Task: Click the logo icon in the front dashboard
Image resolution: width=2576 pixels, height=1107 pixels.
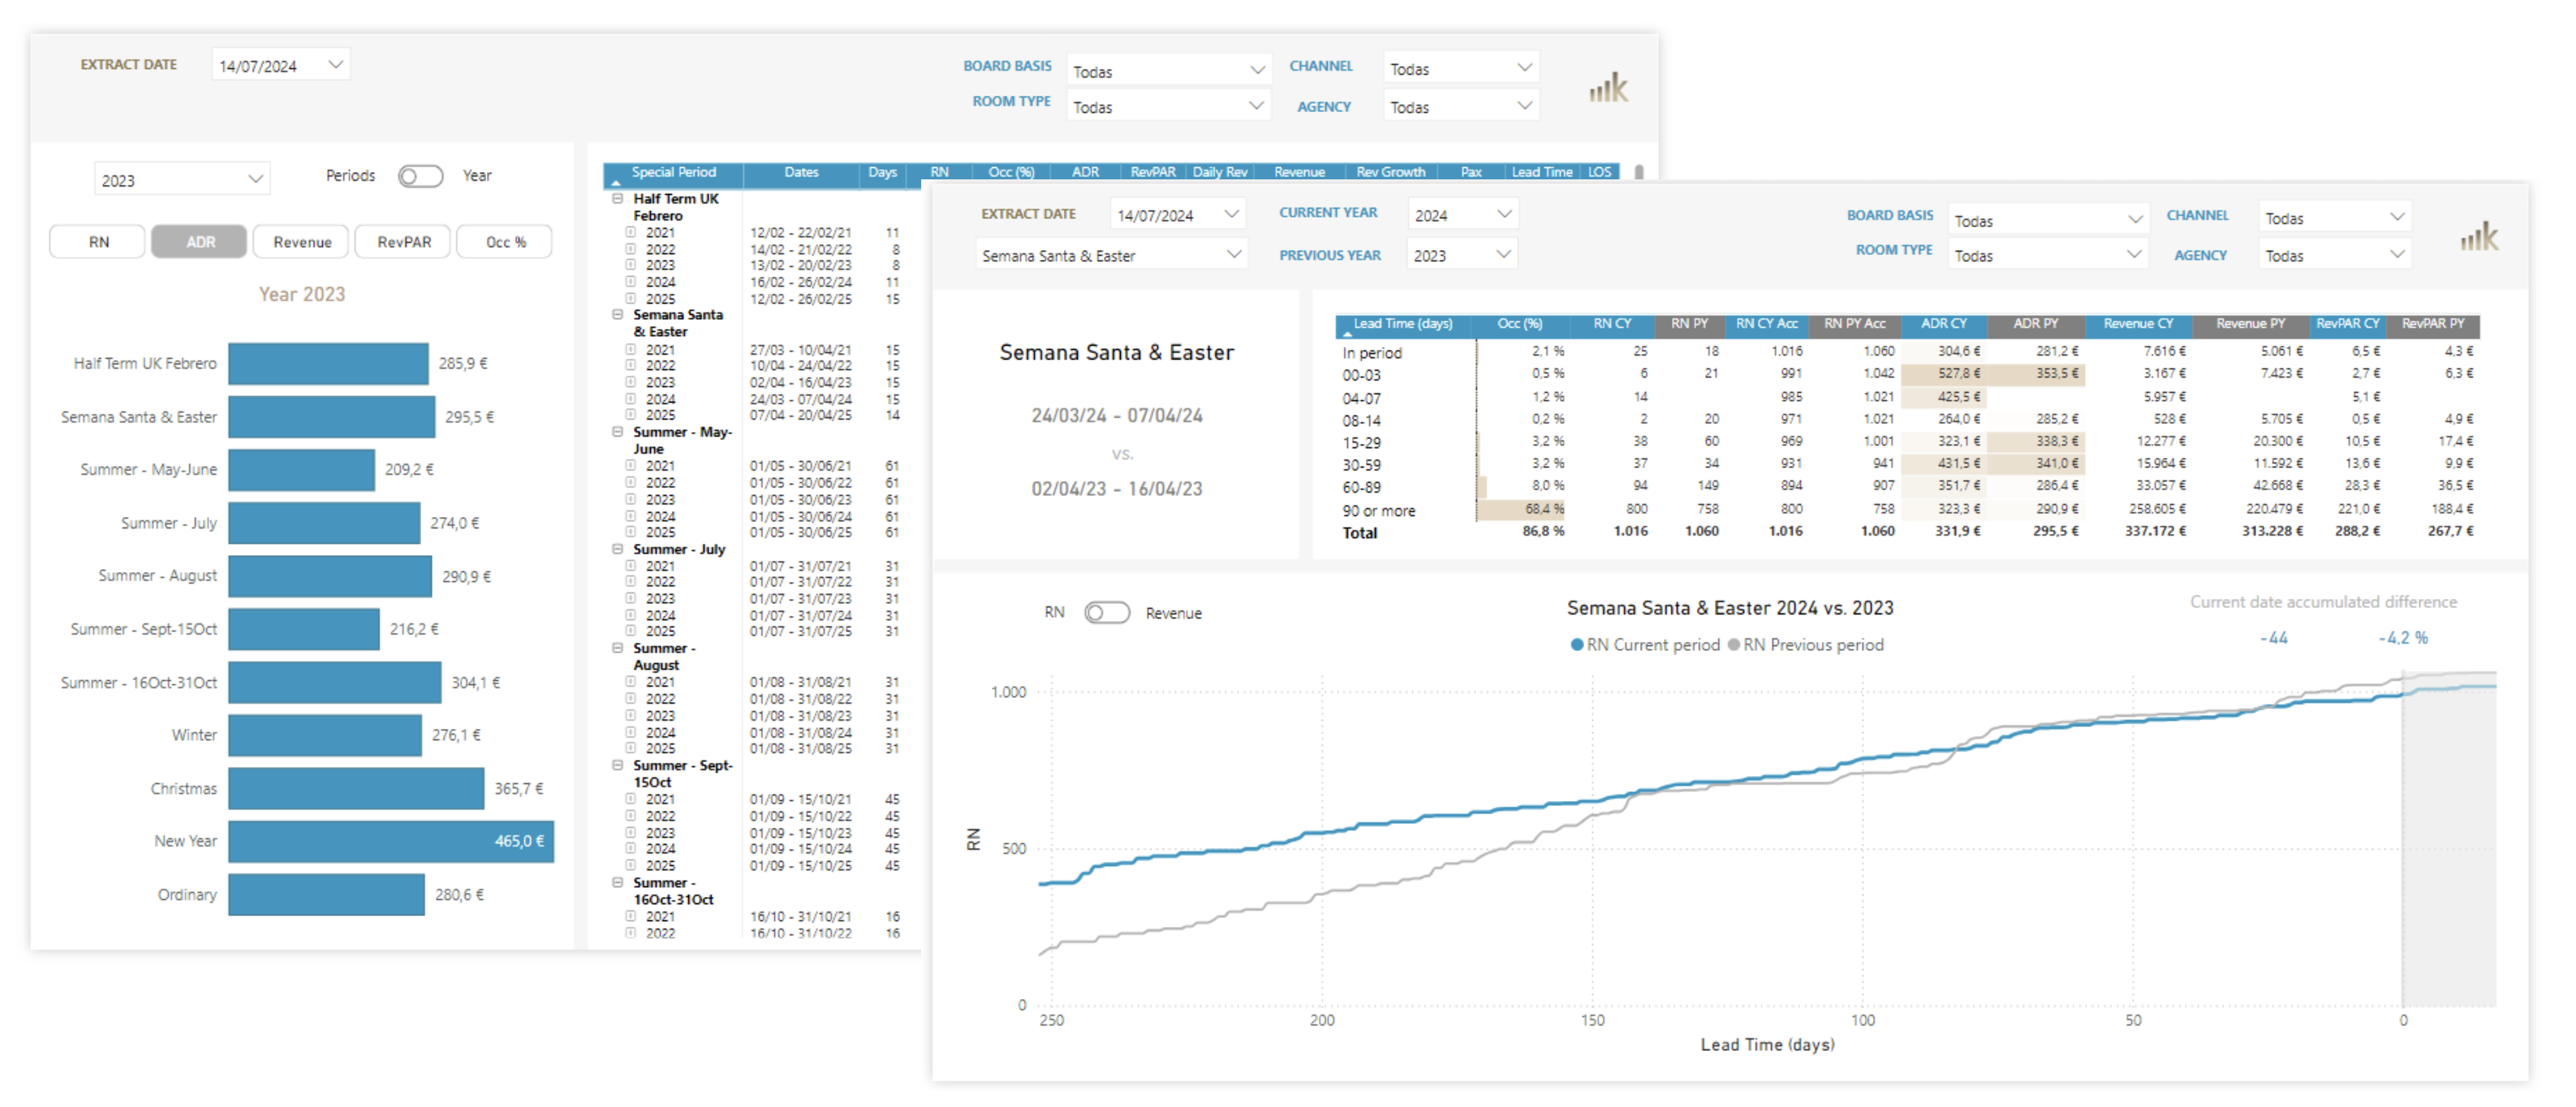Action: [2479, 237]
